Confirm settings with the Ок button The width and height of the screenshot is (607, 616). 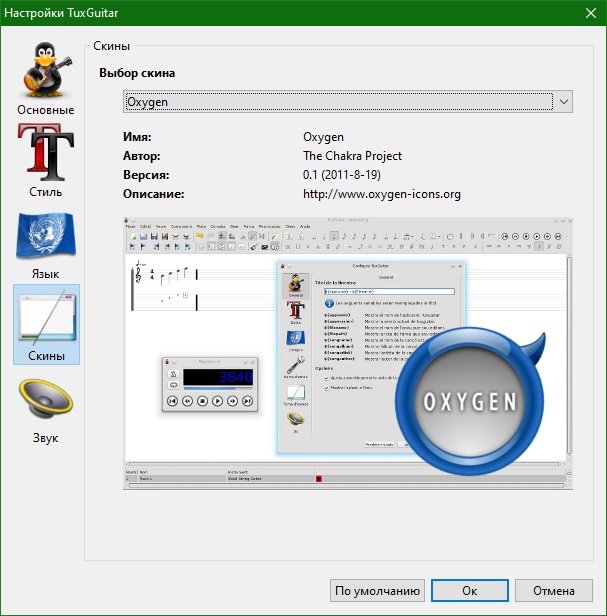(x=470, y=590)
